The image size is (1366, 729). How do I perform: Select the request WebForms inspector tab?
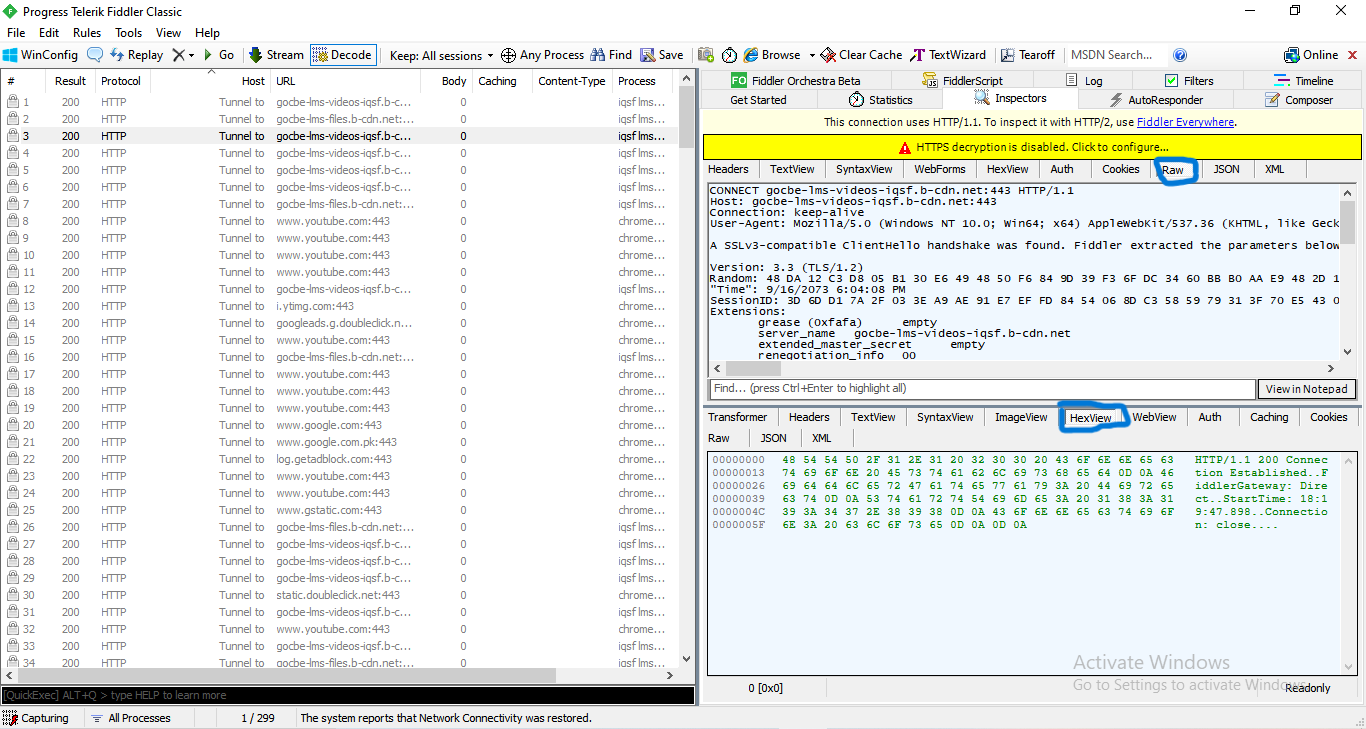point(939,170)
